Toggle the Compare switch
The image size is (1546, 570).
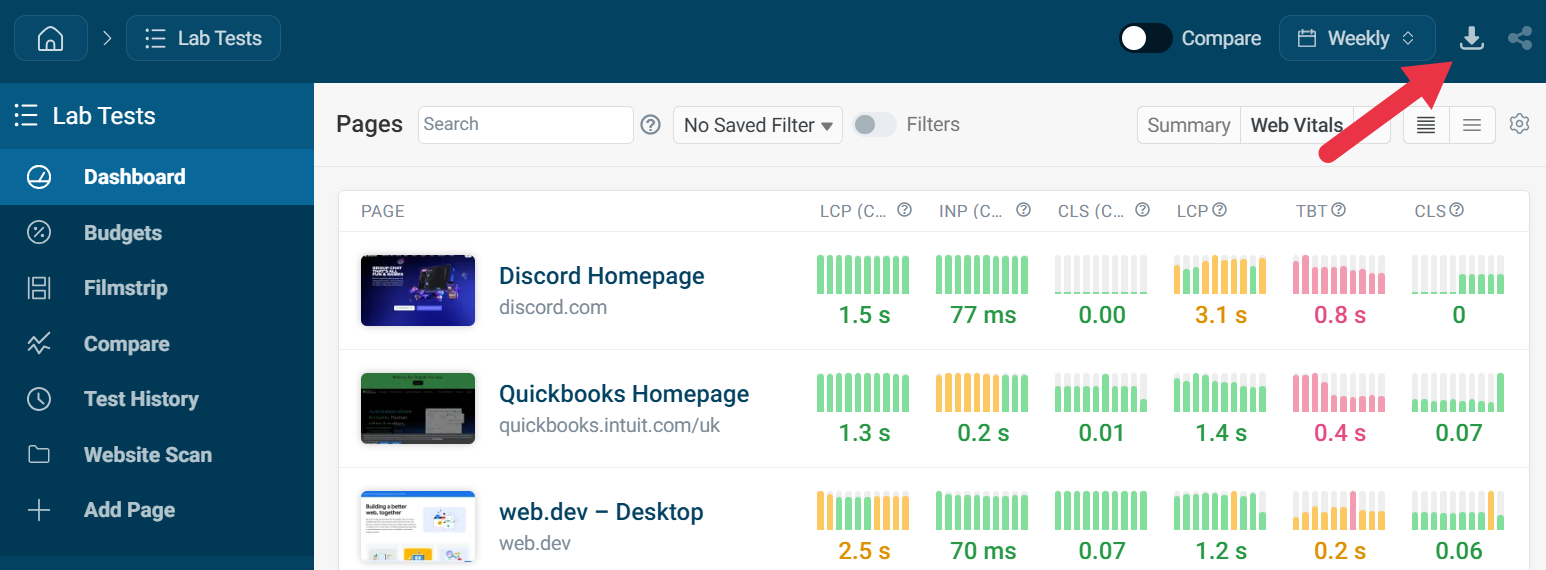tap(1146, 38)
